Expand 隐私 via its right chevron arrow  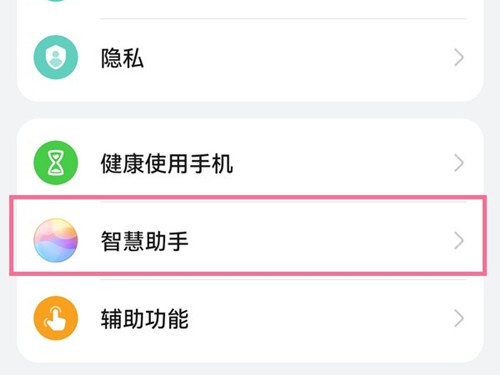pyautogui.click(x=459, y=58)
